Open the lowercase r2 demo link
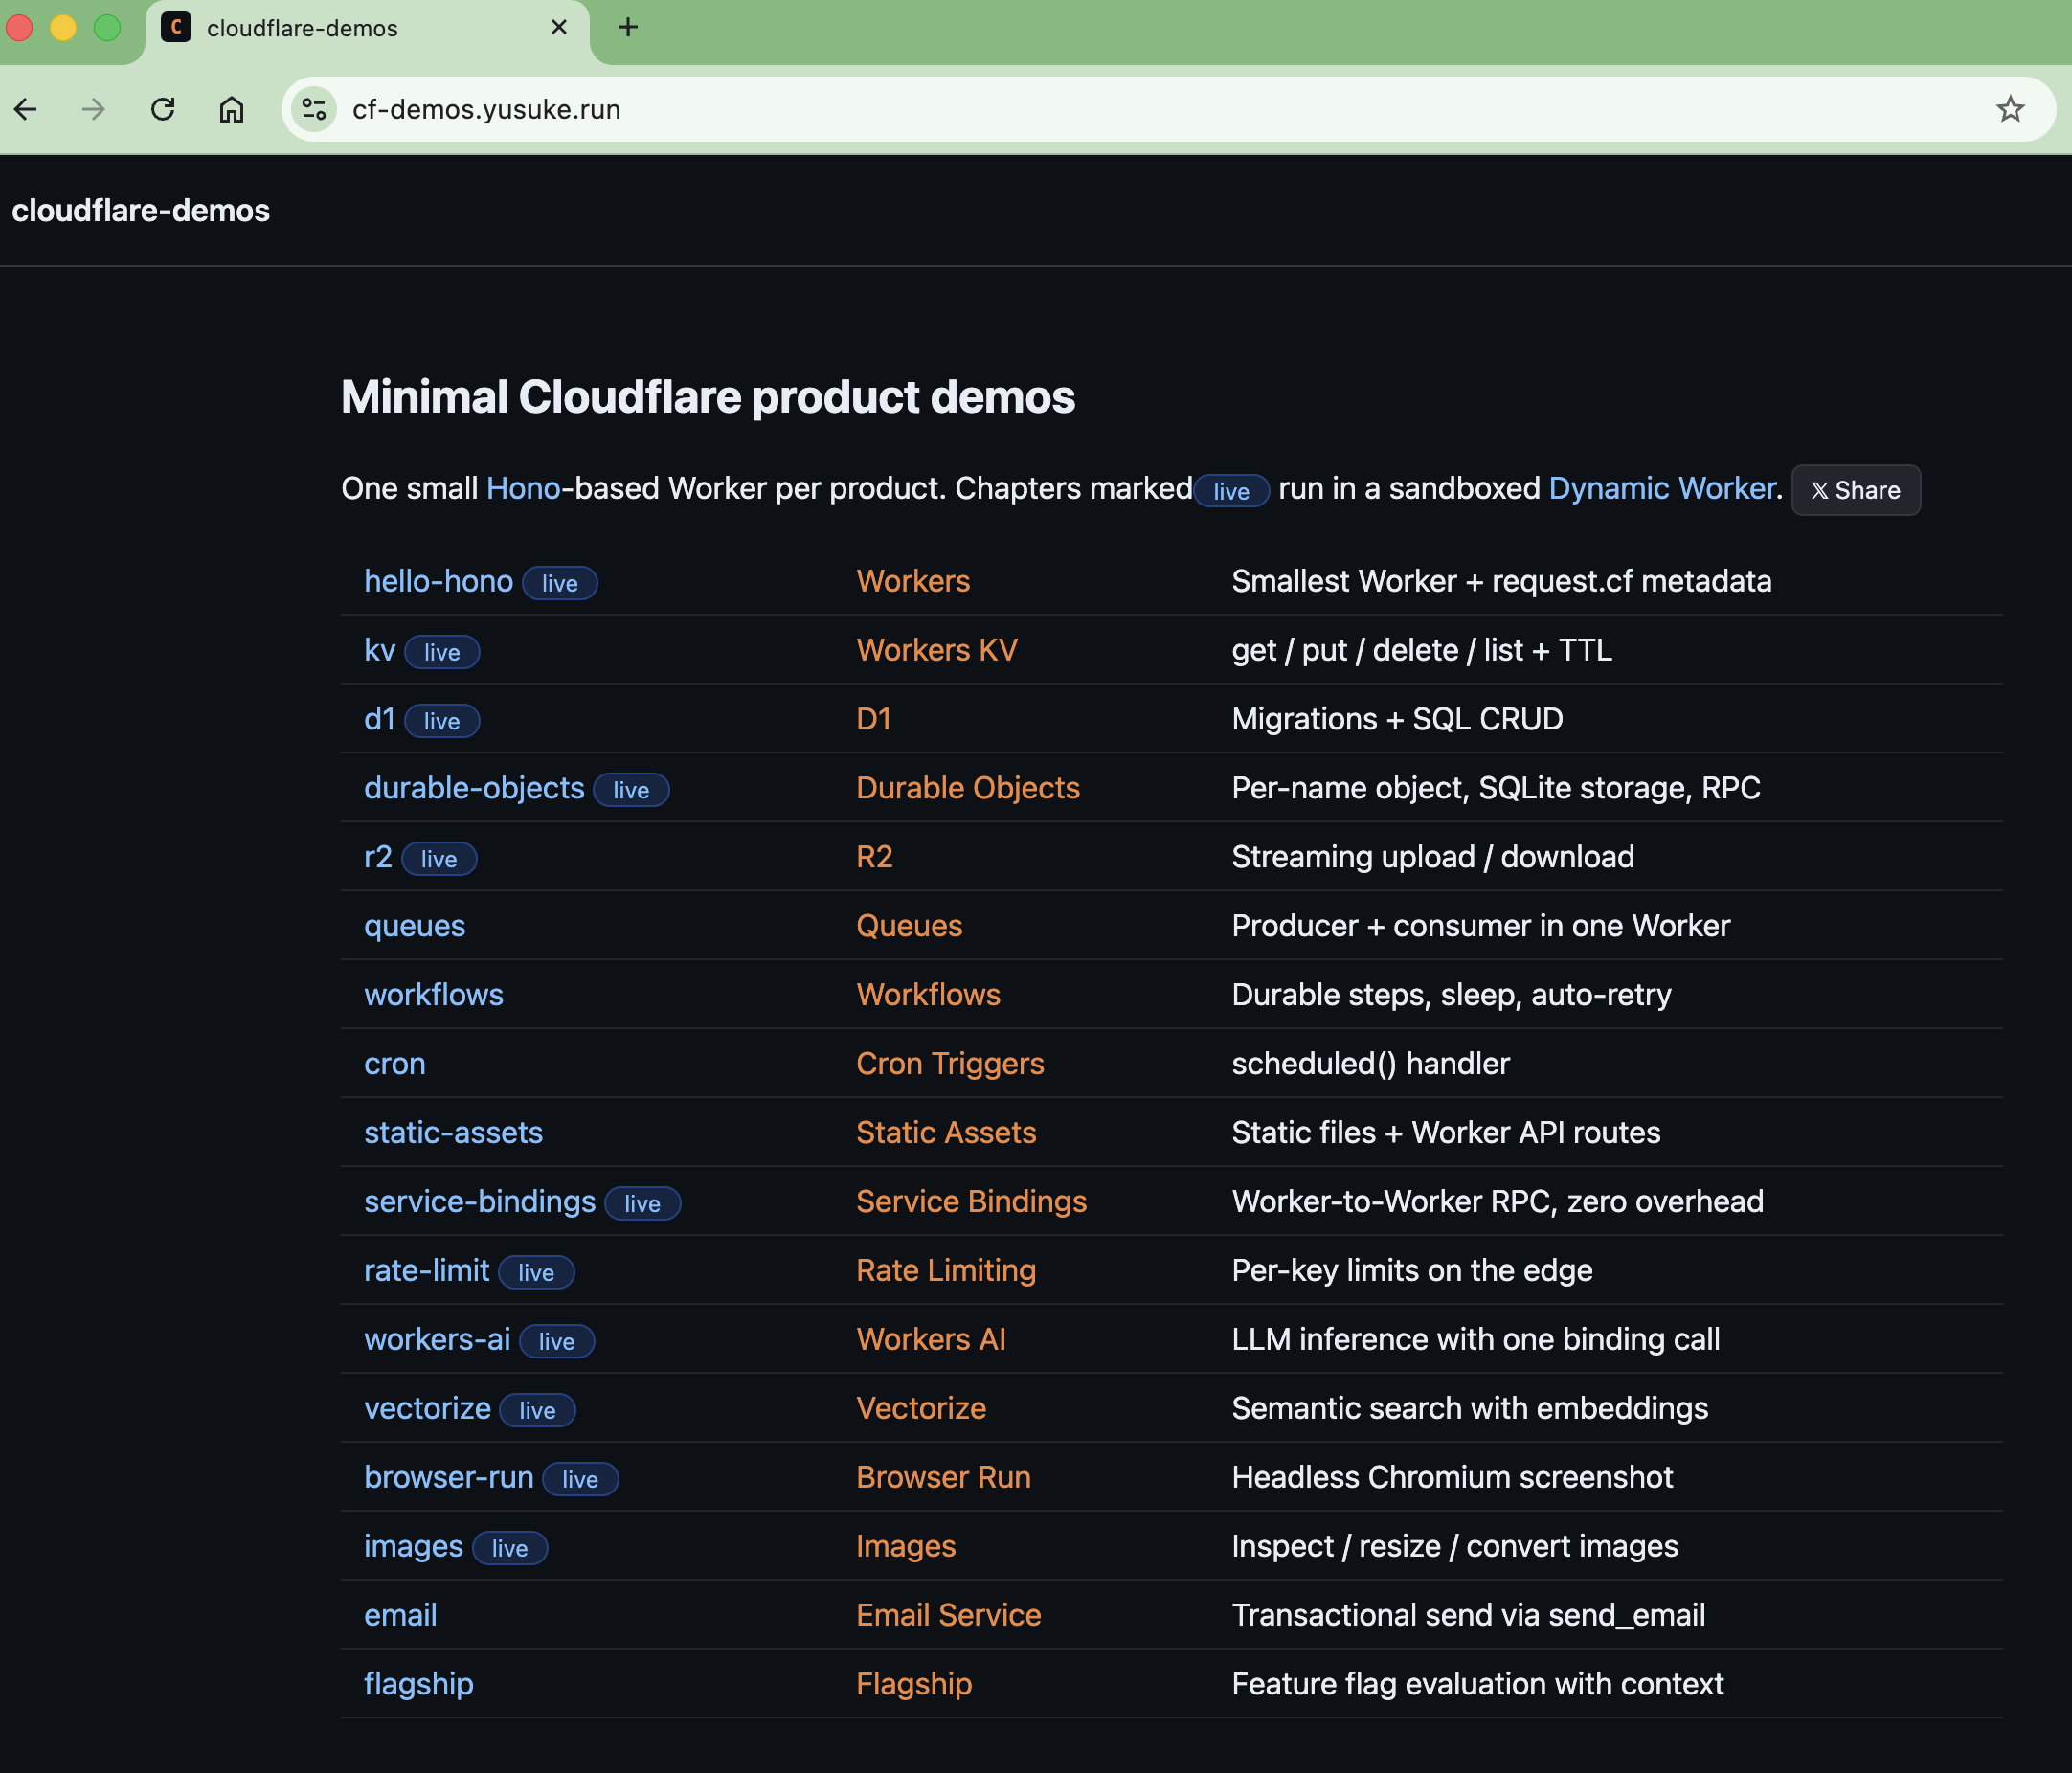 (x=378, y=857)
